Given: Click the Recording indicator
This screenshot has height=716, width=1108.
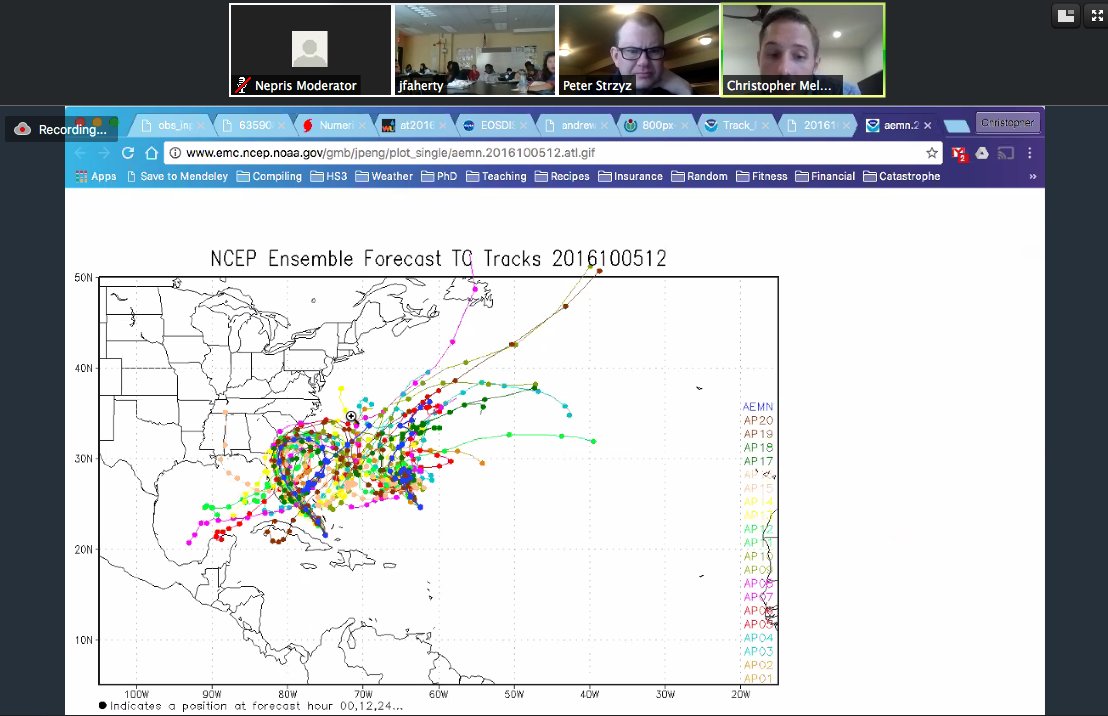Looking at the screenshot, I should [61, 129].
